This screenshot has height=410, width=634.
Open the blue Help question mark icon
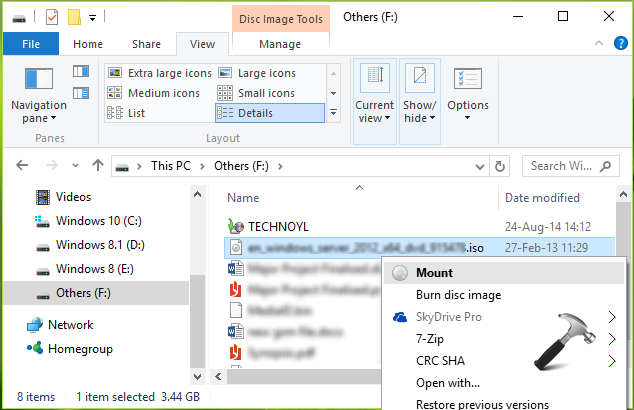(x=620, y=43)
